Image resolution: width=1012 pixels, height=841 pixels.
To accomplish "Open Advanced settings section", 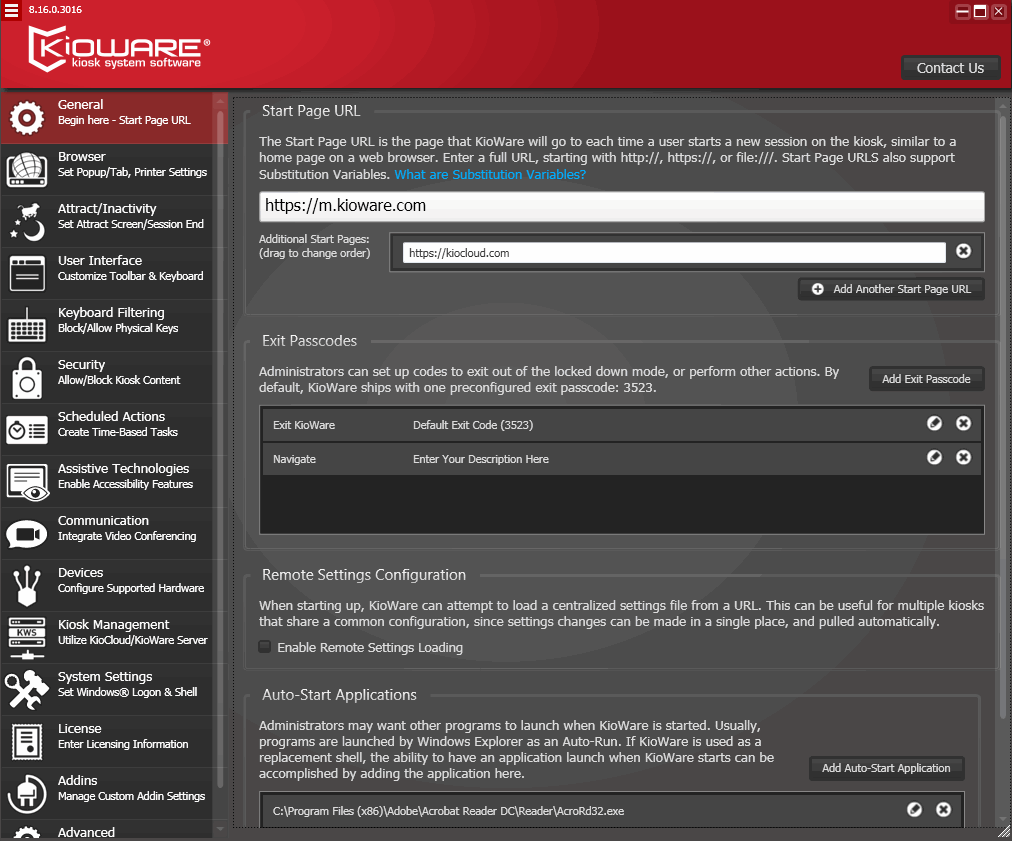I will (107, 830).
